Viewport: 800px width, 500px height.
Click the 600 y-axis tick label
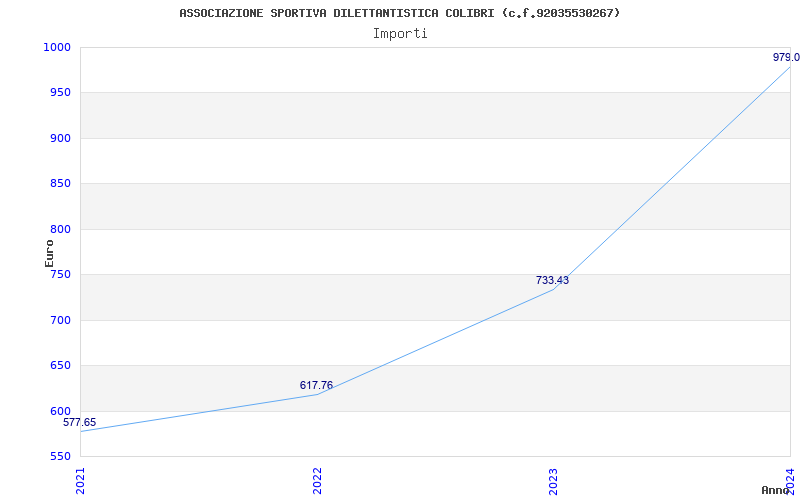[60, 411]
